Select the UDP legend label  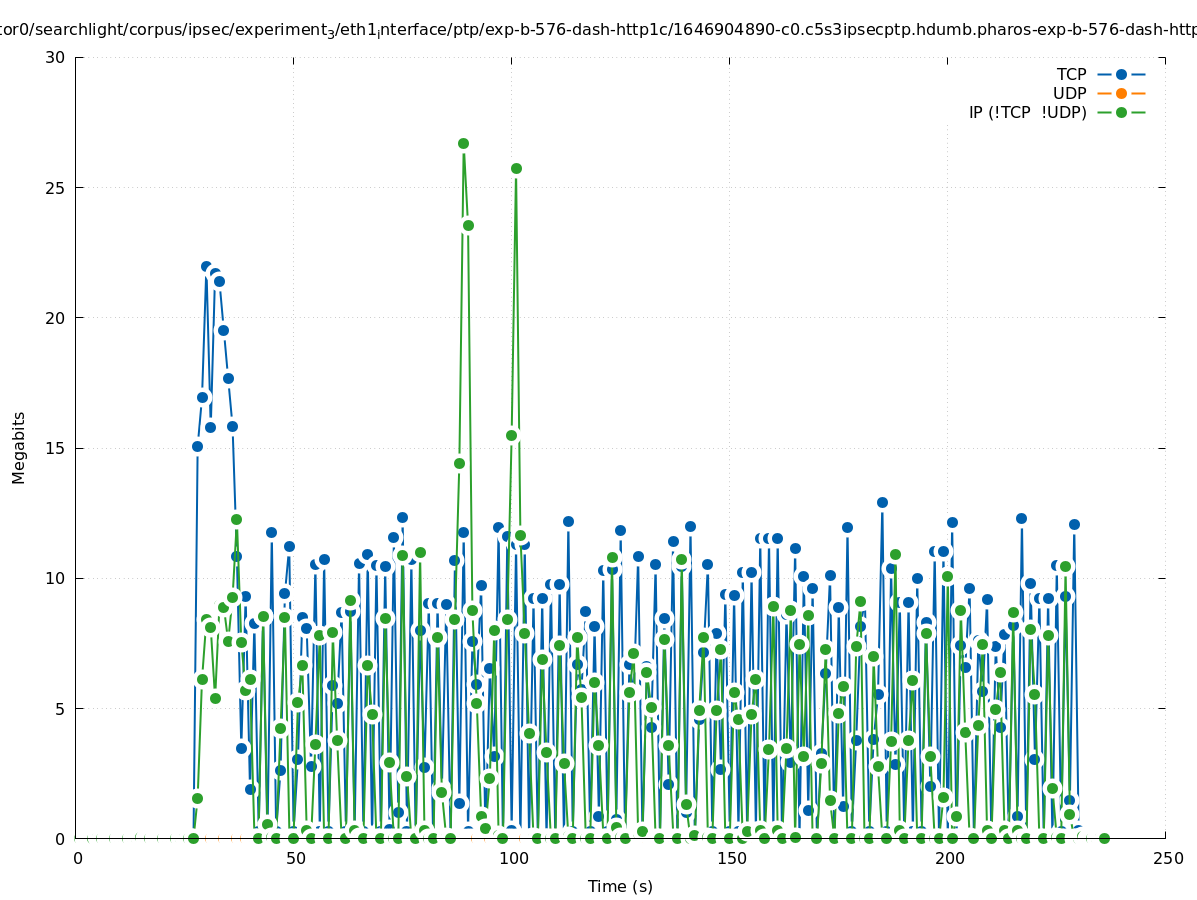[1069, 93]
